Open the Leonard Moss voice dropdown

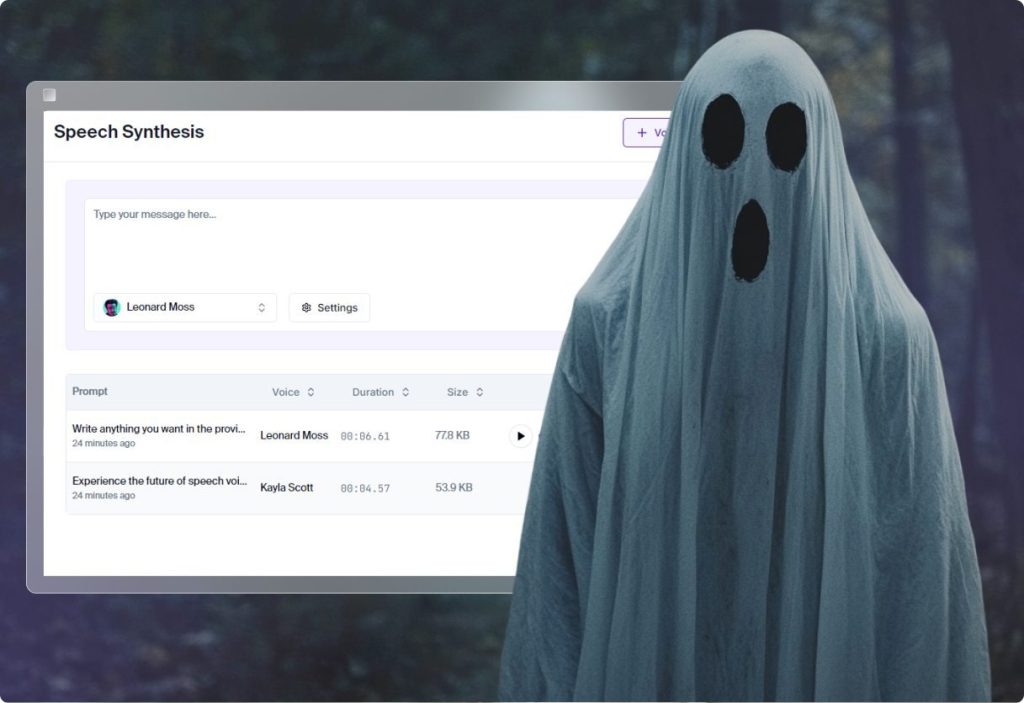(x=185, y=306)
